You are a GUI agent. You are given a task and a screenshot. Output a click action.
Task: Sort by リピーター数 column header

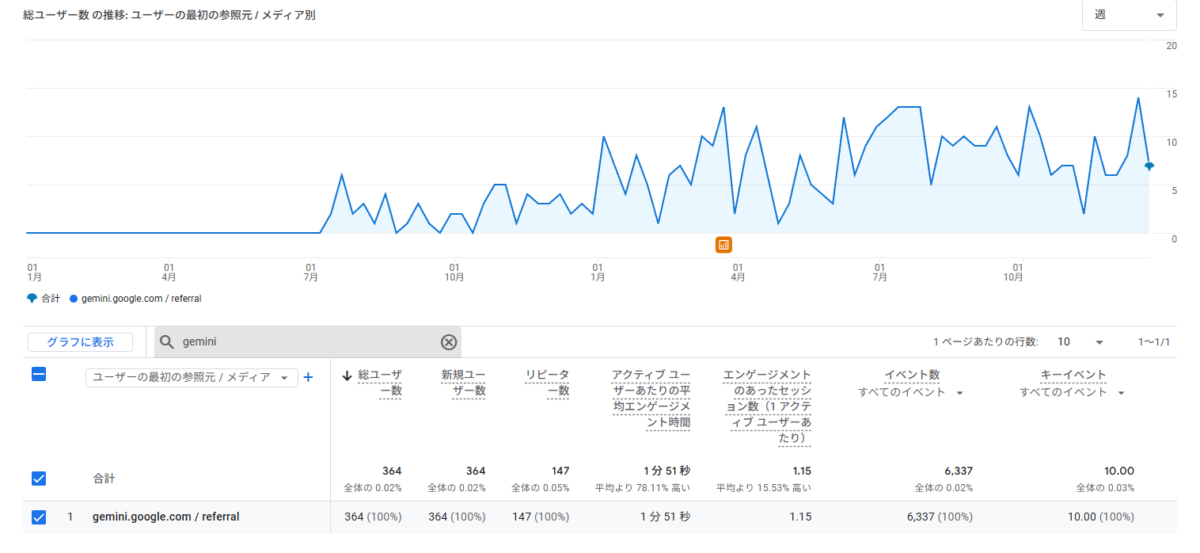[x=548, y=382]
